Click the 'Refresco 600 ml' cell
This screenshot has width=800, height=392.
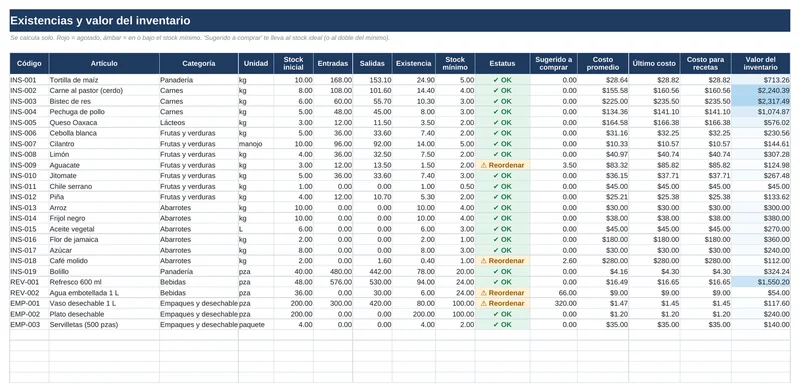pyautogui.click(x=104, y=282)
